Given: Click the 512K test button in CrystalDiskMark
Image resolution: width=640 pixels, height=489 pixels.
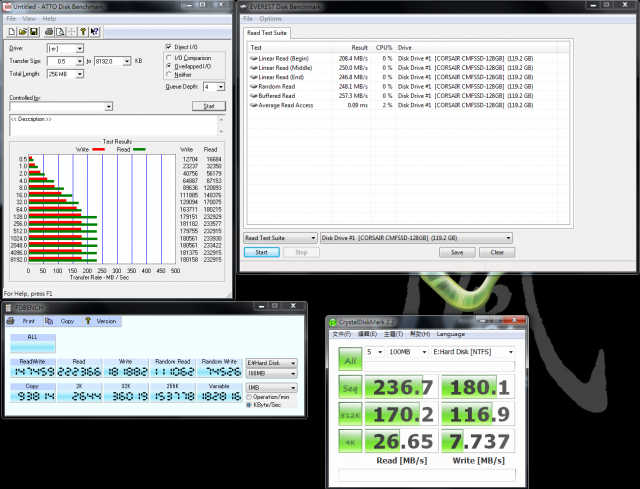Looking at the screenshot, I should [x=350, y=414].
